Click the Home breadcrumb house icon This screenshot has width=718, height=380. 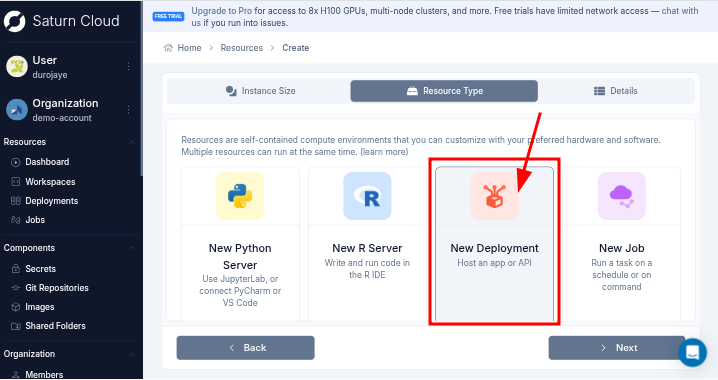coord(168,48)
